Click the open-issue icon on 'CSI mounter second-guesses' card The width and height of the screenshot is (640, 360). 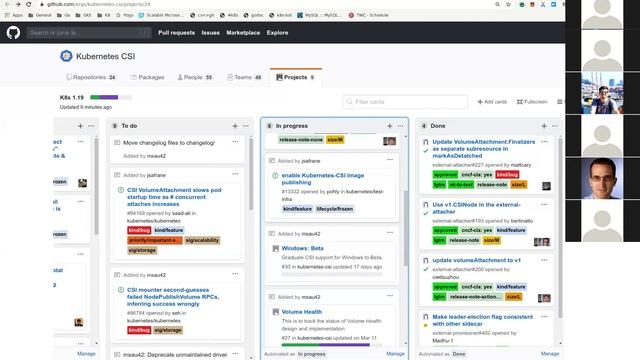[x=121, y=290]
